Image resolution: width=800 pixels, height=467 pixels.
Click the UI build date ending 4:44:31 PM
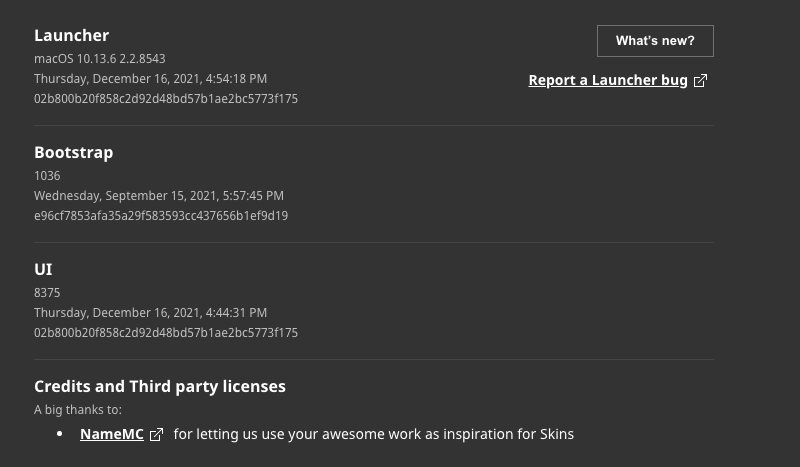pos(151,313)
